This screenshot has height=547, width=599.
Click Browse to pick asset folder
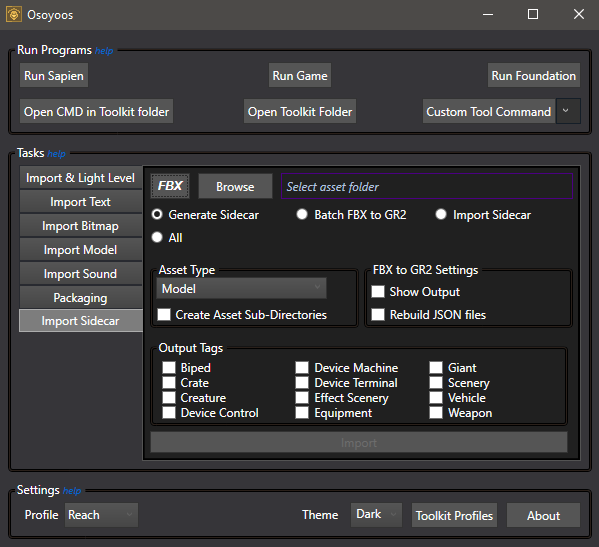[x=235, y=186]
